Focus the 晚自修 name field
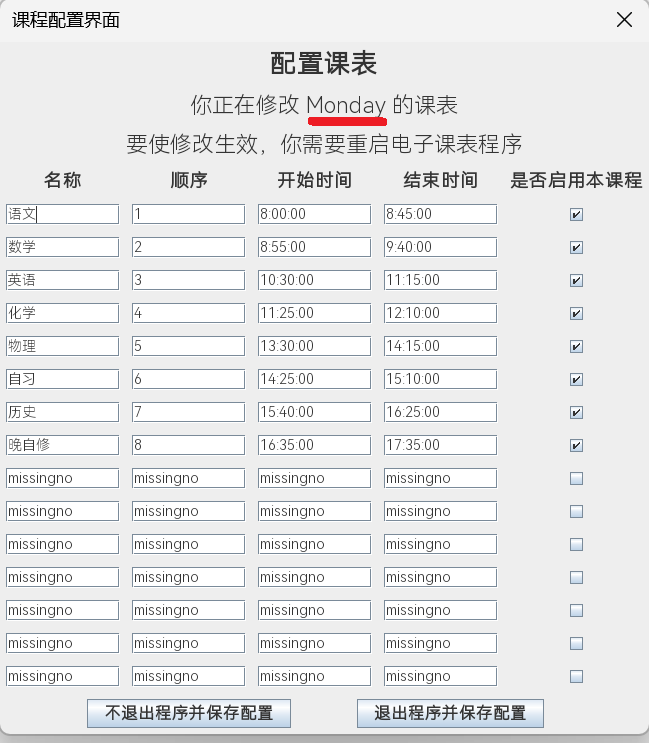The height and width of the screenshot is (743, 649). coord(63,445)
